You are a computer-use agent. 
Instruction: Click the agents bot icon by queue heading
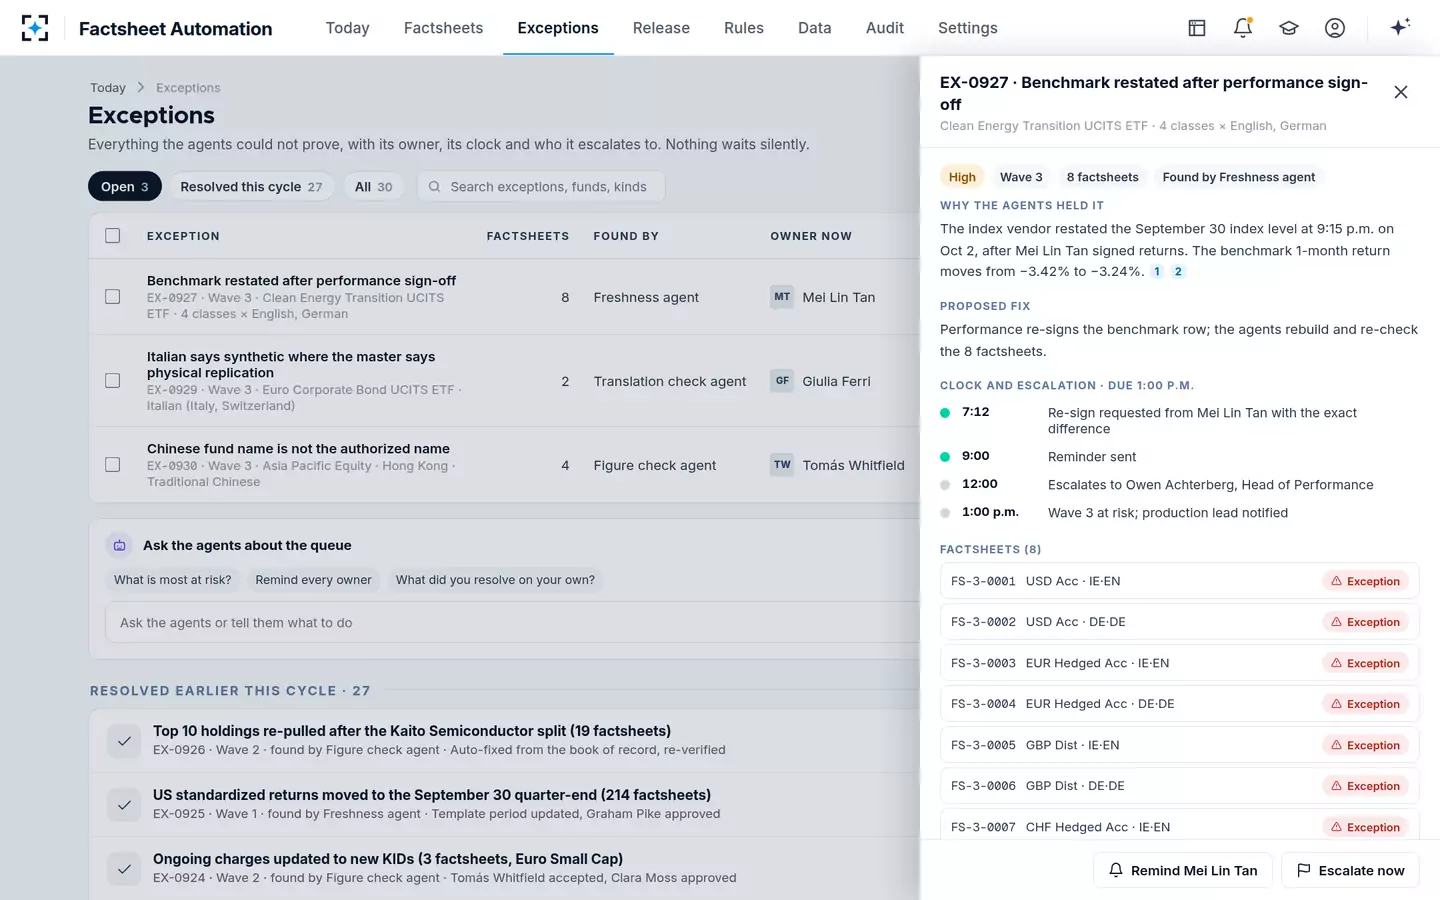[120, 545]
